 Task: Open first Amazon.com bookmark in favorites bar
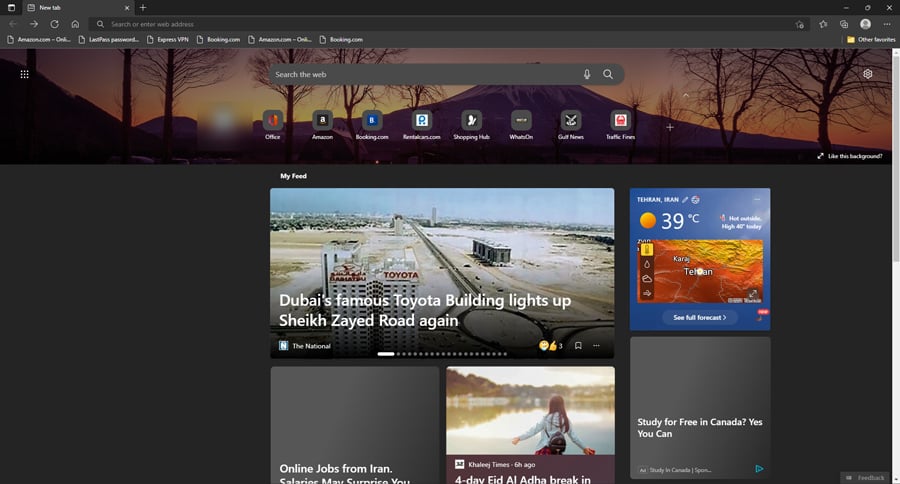38,40
